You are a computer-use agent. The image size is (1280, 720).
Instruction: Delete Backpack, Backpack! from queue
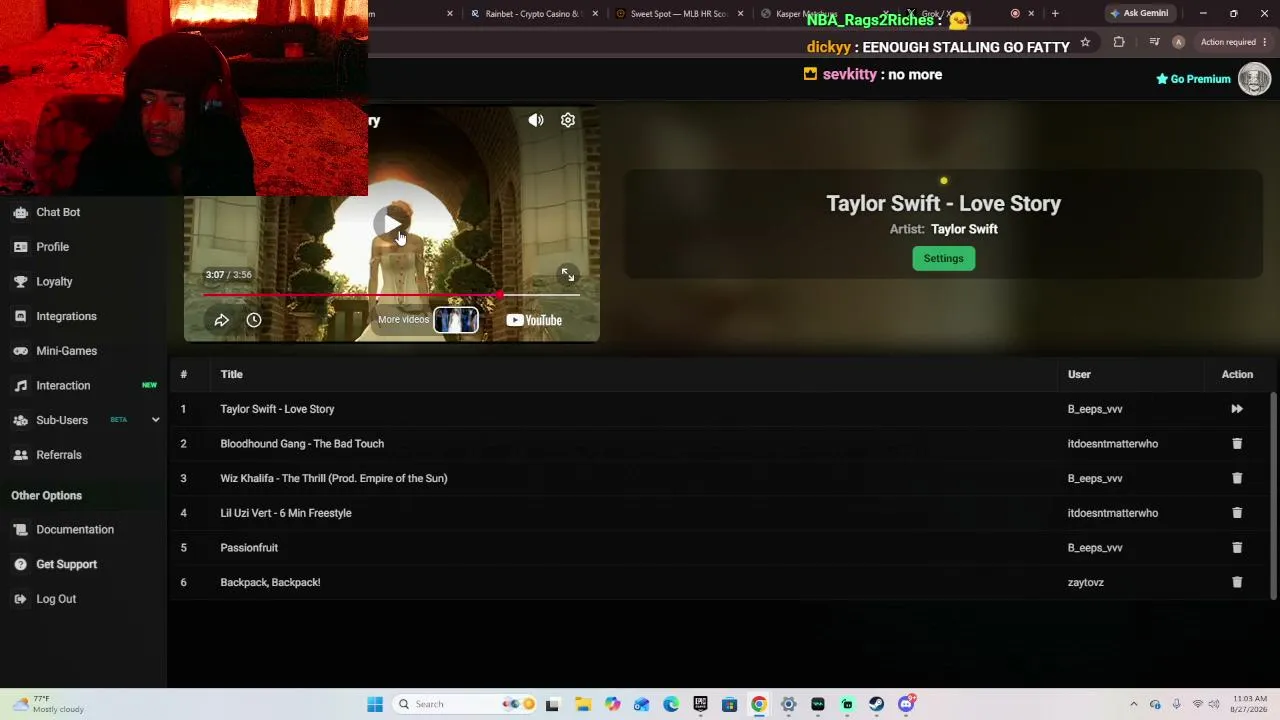[1237, 582]
